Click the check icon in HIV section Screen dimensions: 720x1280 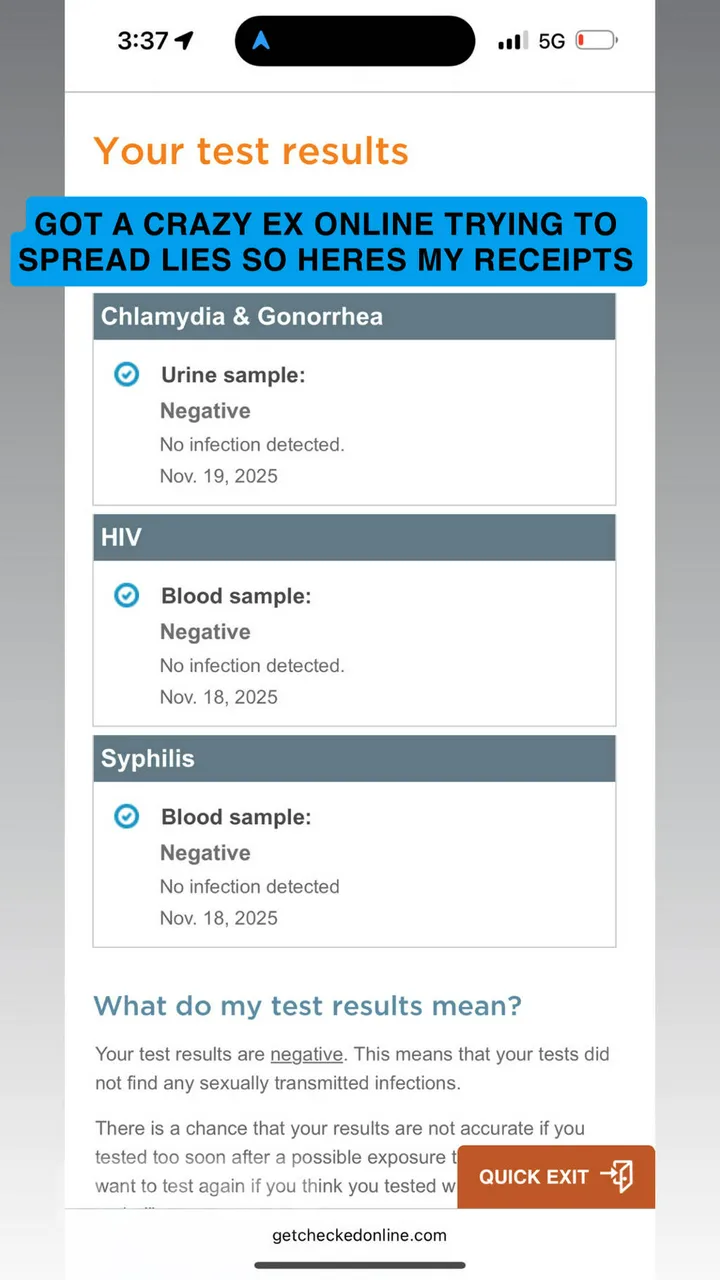[x=126, y=596]
